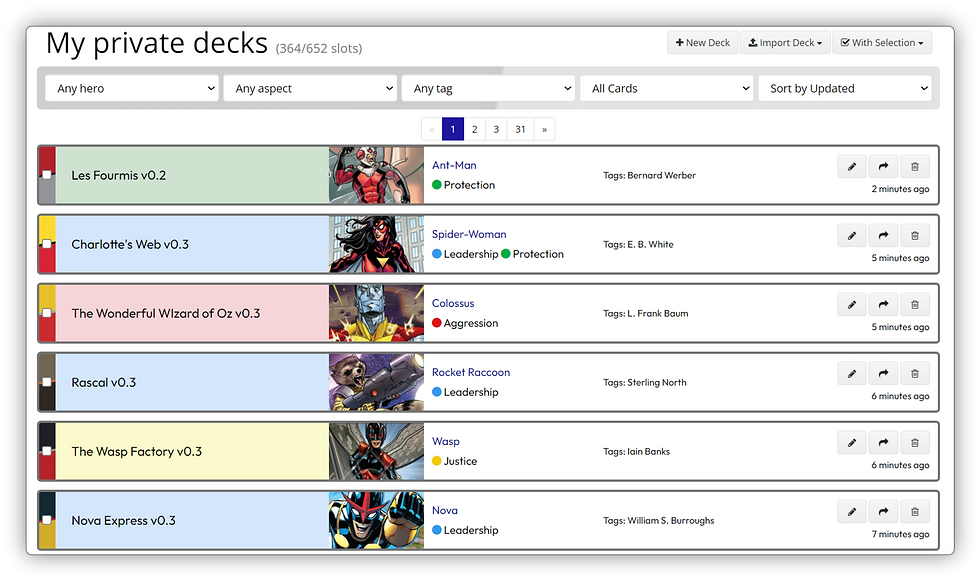Open the Any aspect filter dropdown

pos(310,89)
